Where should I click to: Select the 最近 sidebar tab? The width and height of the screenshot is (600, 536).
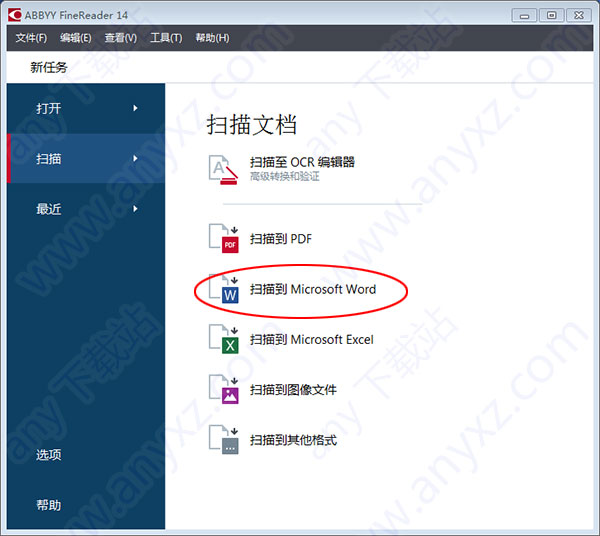pos(86,209)
